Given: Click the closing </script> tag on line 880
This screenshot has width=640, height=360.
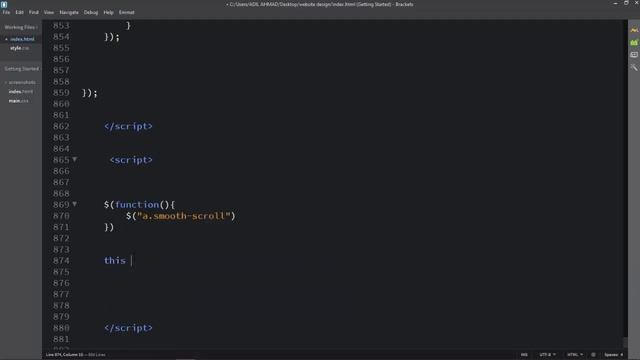Looking at the screenshot, I should tap(128, 328).
